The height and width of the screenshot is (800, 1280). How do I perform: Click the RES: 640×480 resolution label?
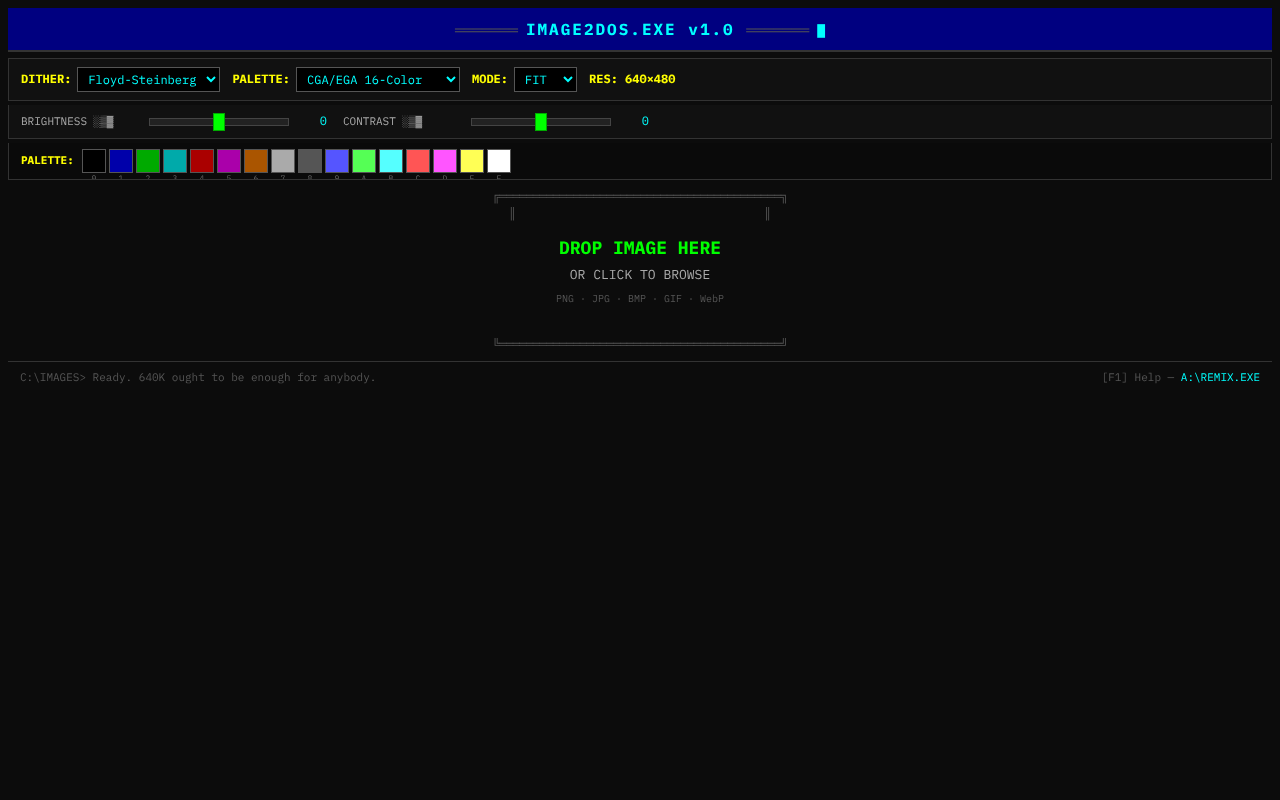pyautogui.click(x=632, y=79)
